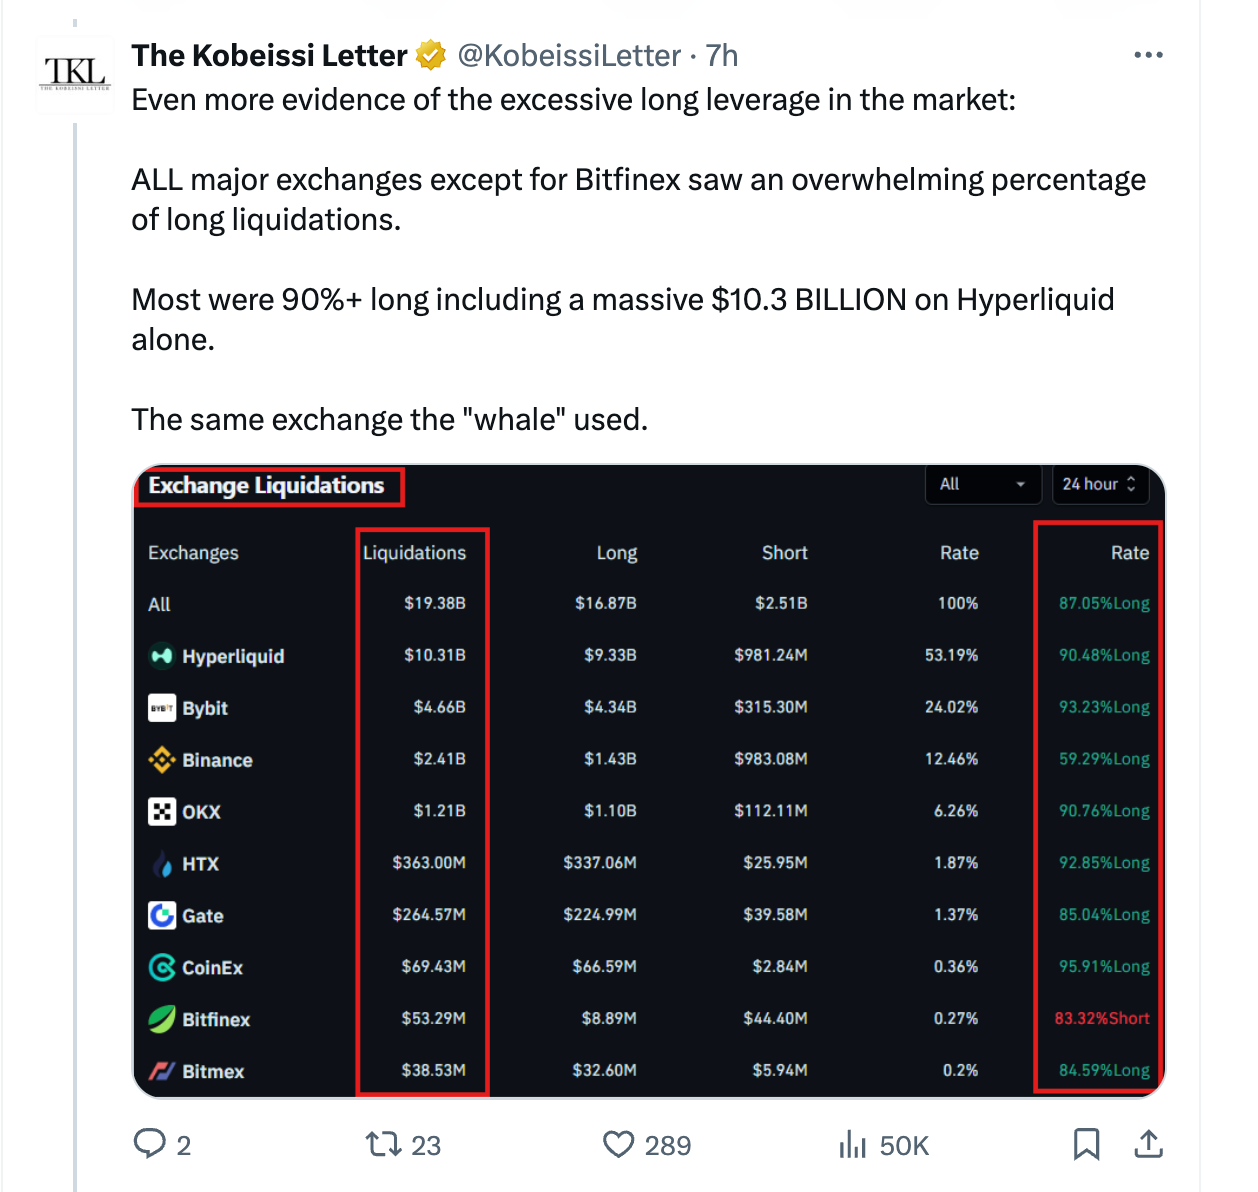
Task: Click the '7h' timestamp to open the tweet
Action: (x=723, y=55)
